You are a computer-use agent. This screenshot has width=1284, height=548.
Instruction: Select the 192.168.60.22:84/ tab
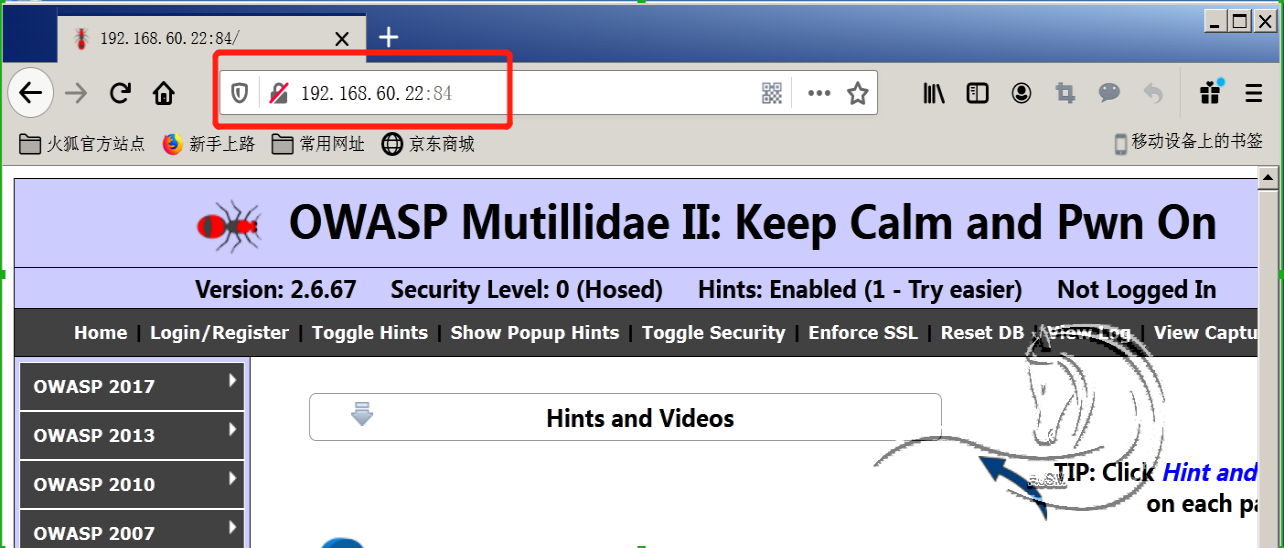pos(210,38)
